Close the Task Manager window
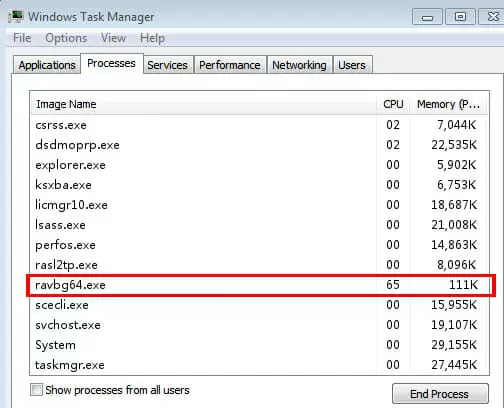Screen dimensions: 504x408 [x=492, y=17]
